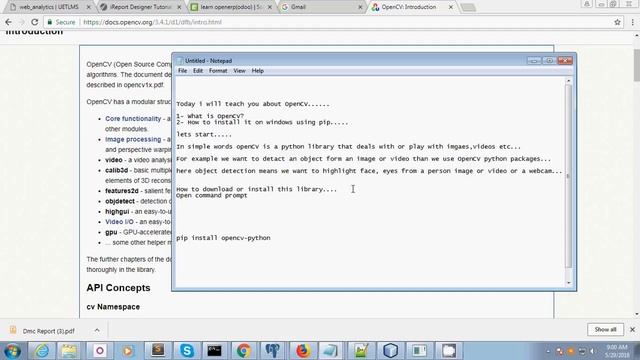Click the 'API Concepts' heading
Screen dimensions: 640x360
[118, 288]
